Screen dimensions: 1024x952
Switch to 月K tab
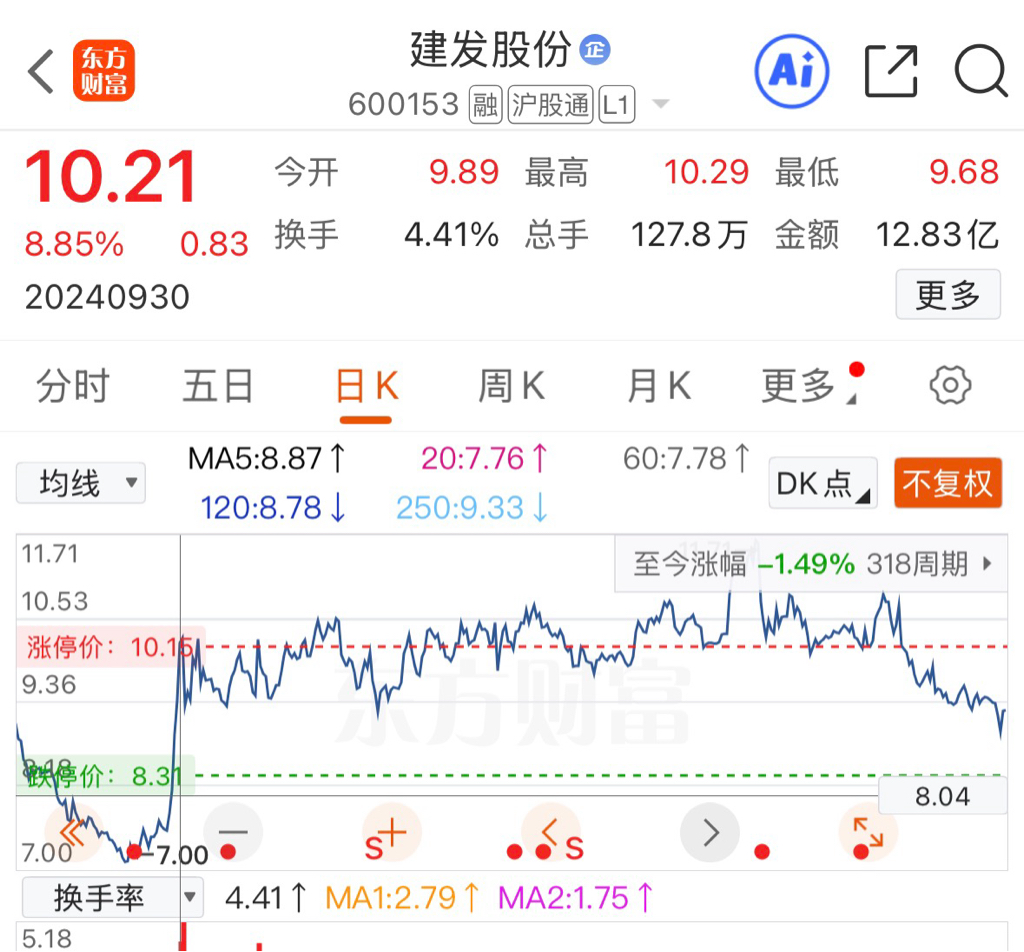(659, 385)
